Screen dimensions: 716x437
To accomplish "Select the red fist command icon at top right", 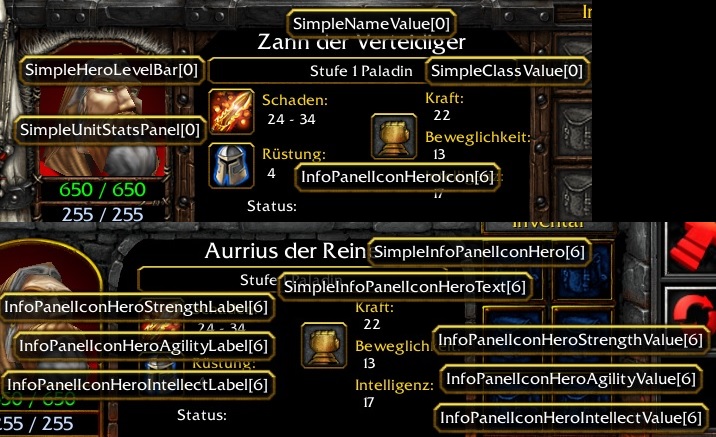I will (691, 248).
